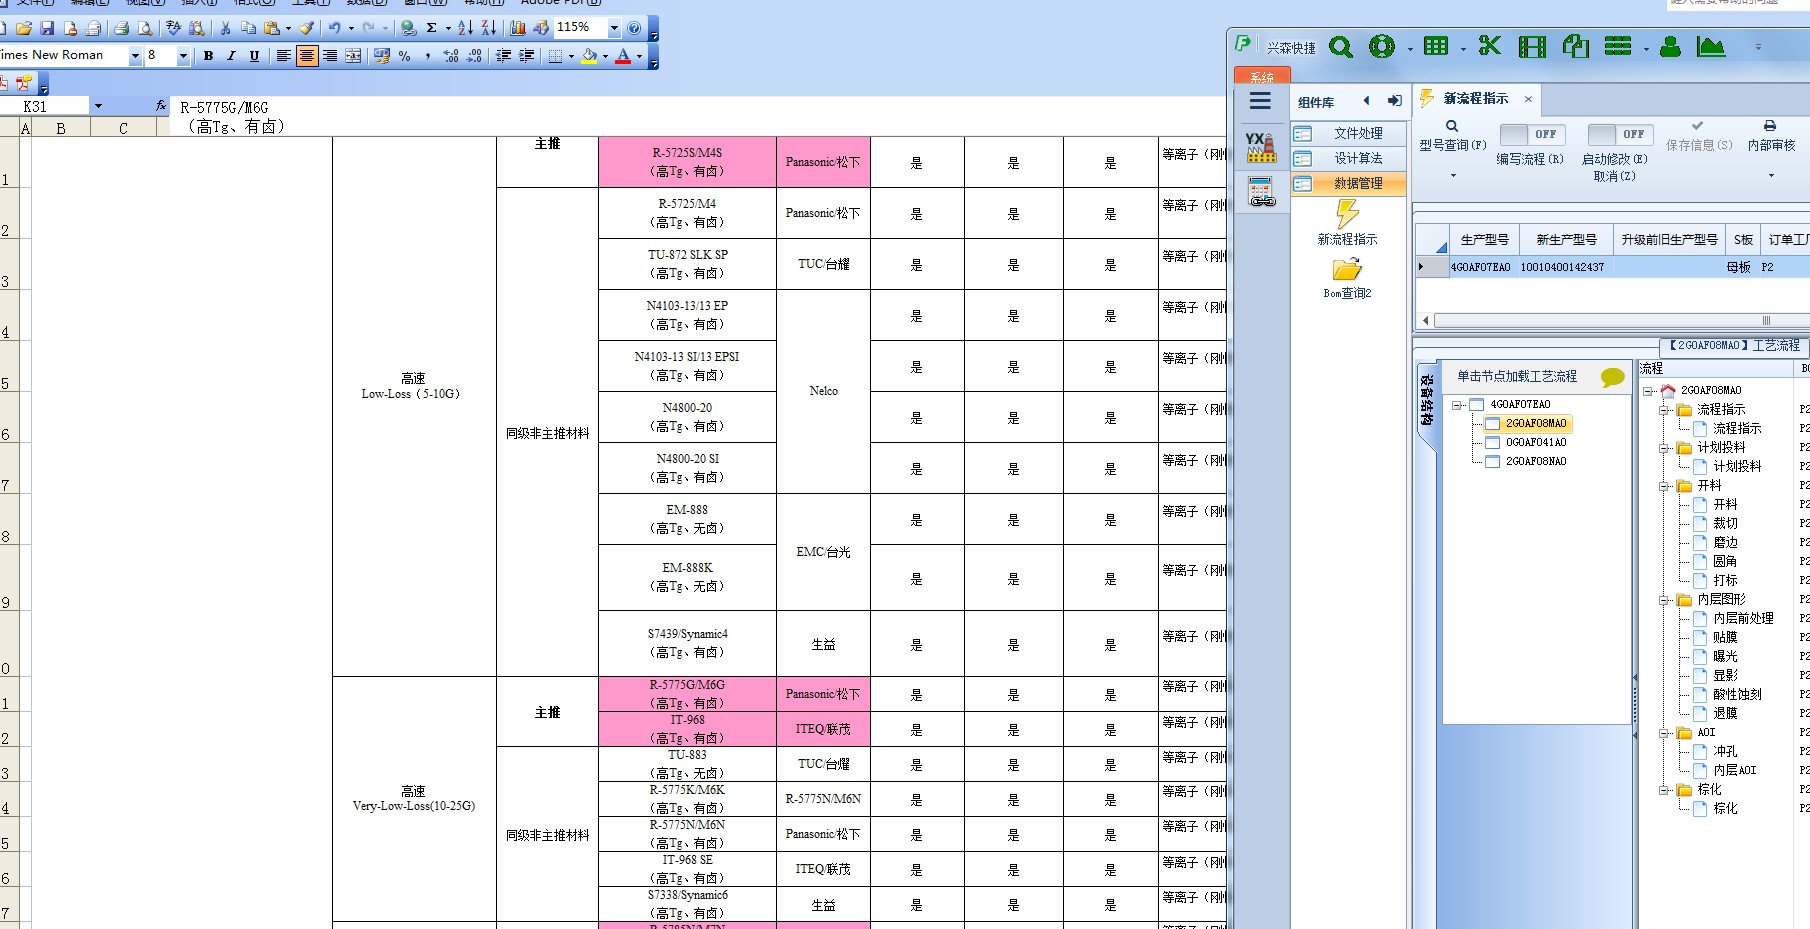1810x929 pixels.
Task: Sort ascending A-Z in Excel toolbar
Action: (465, 28)
